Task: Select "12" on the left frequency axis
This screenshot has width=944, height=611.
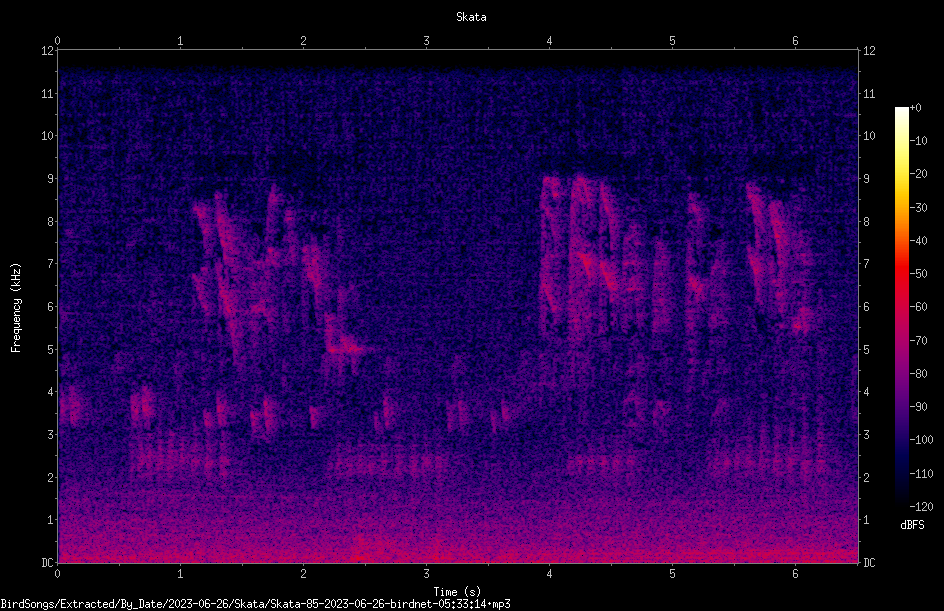Action: pyautogui.click(x=47, y=51)
